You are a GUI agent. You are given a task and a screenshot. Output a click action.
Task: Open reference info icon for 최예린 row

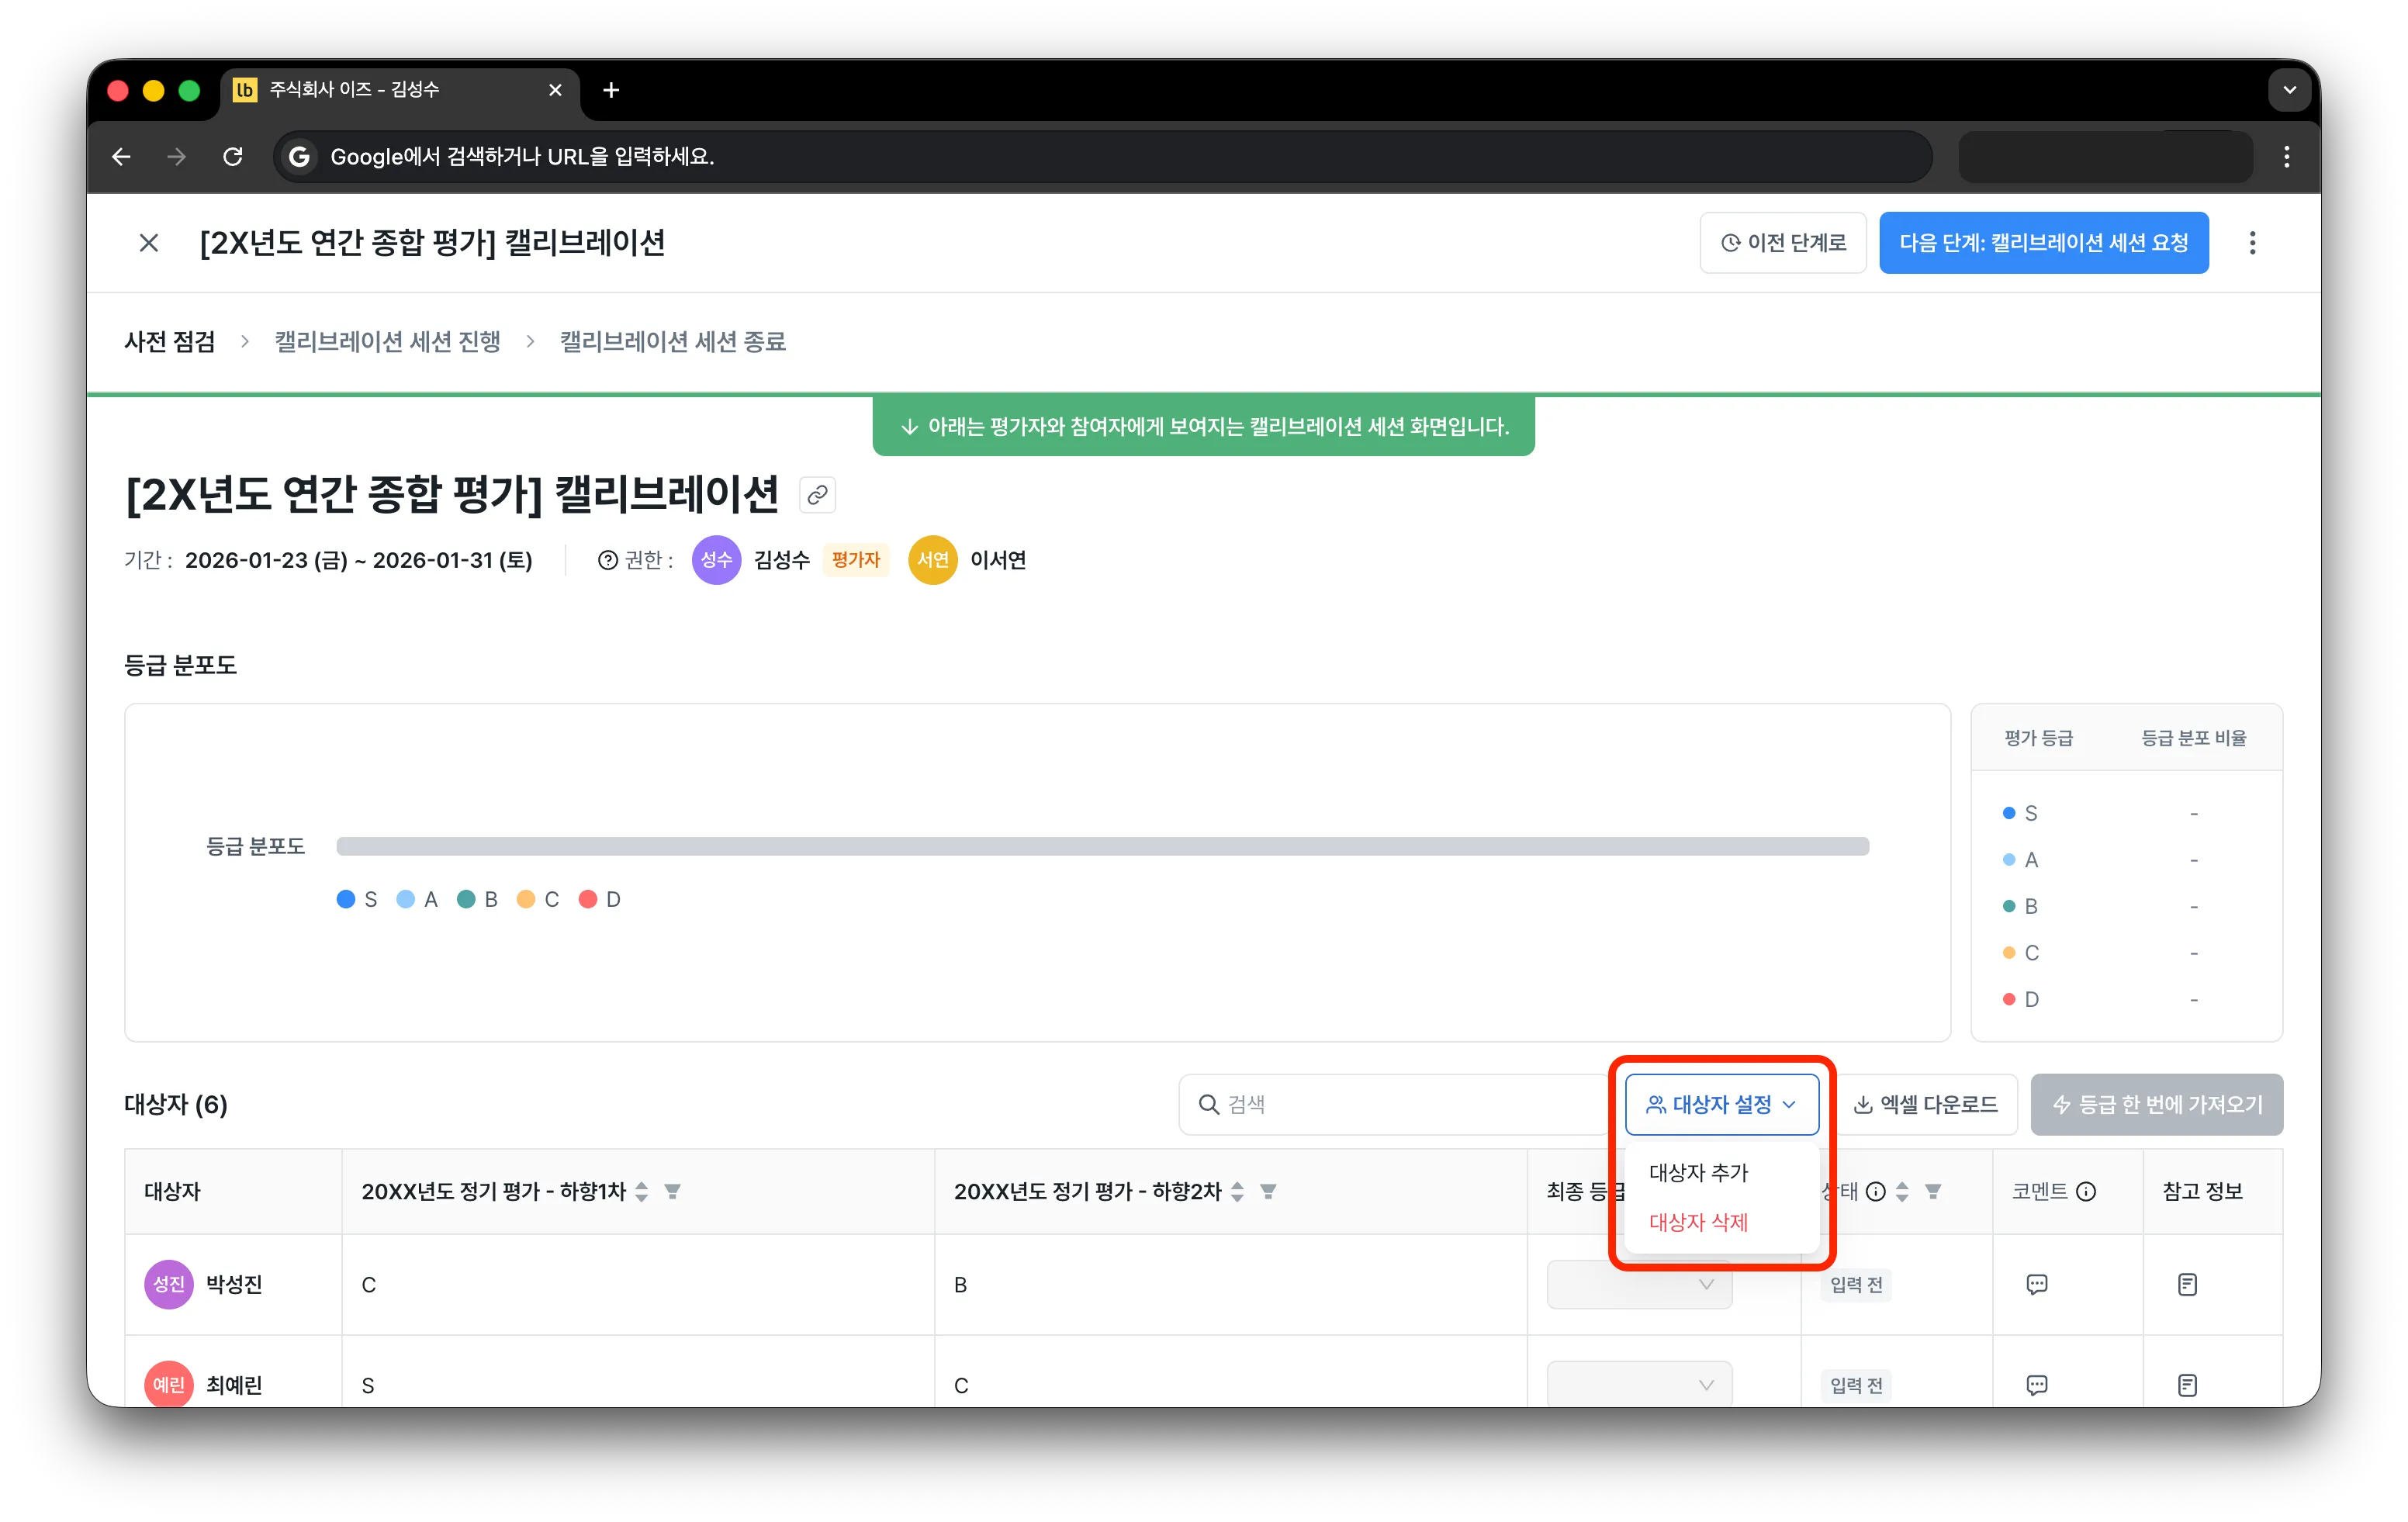coord(2187,1385)
